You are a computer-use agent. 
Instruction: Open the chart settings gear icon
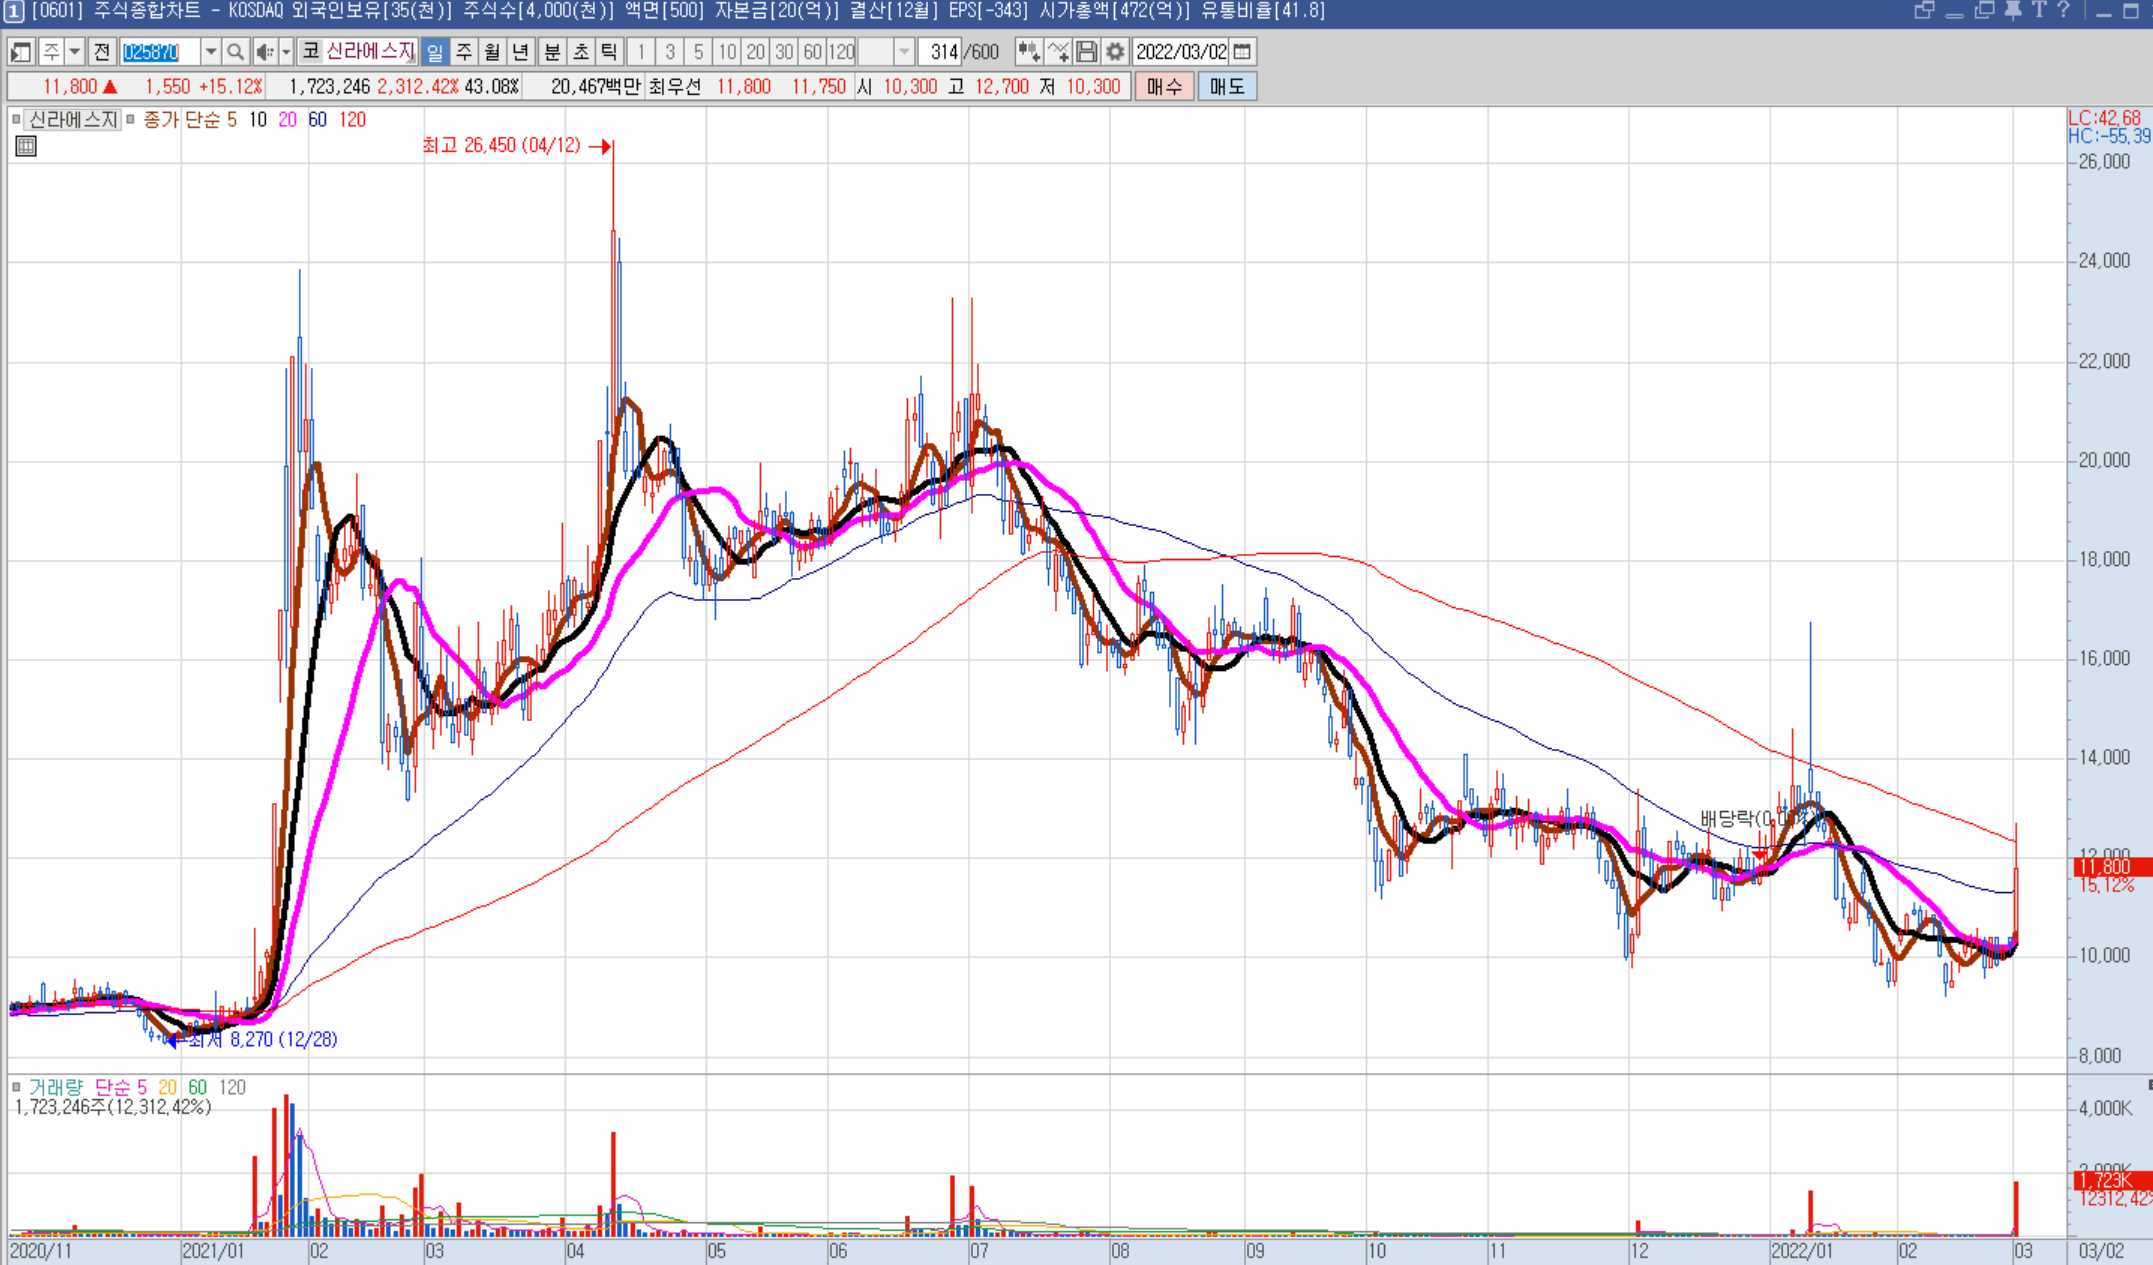tap(1115, 52)
